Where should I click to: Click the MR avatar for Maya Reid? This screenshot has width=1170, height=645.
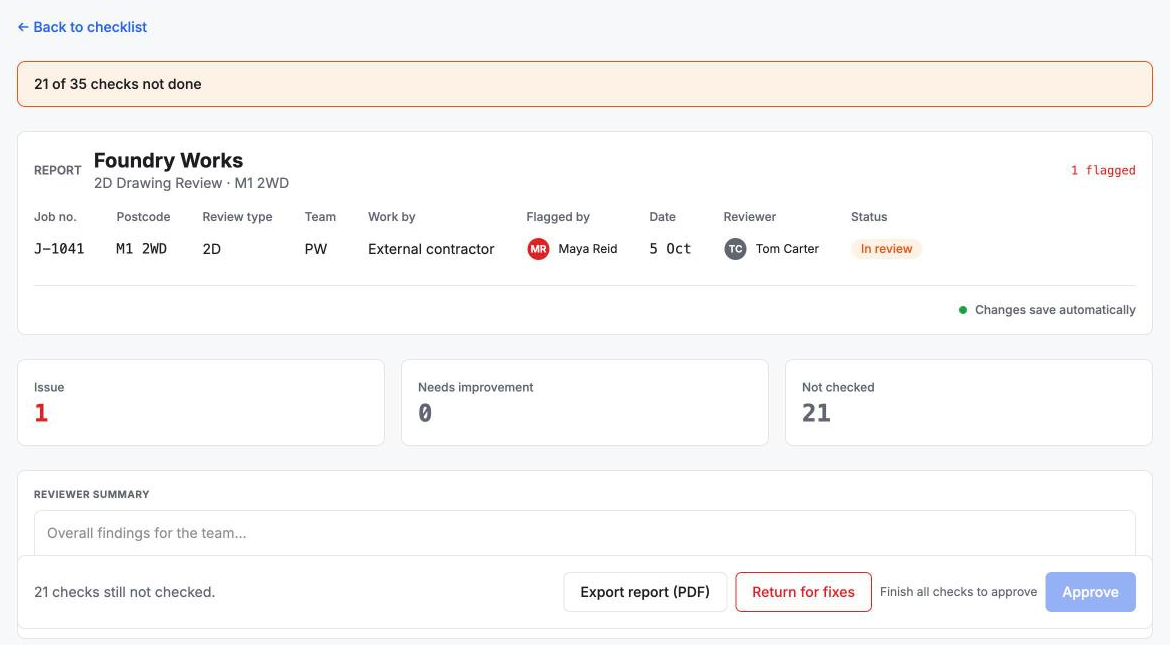tap(538, 249)
